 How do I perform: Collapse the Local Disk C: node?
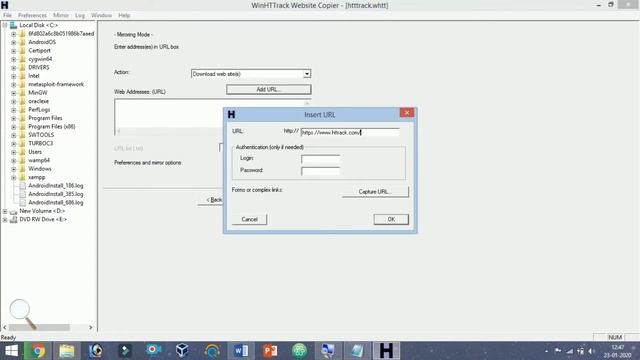point(5,25)
